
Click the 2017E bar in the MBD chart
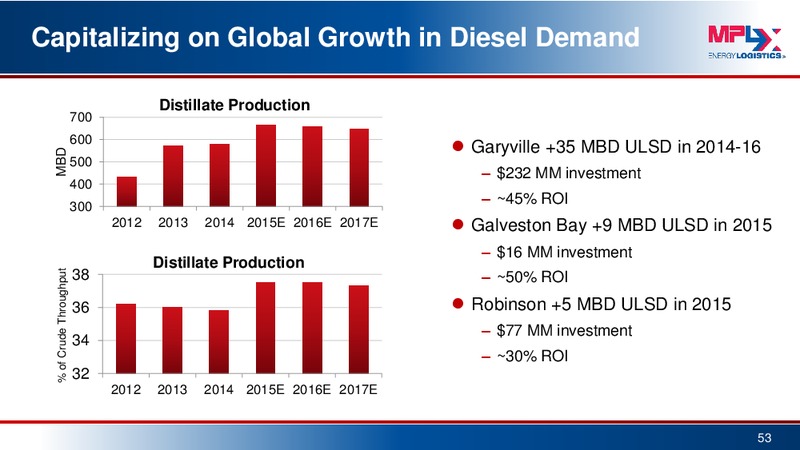(x=359, y=167)
